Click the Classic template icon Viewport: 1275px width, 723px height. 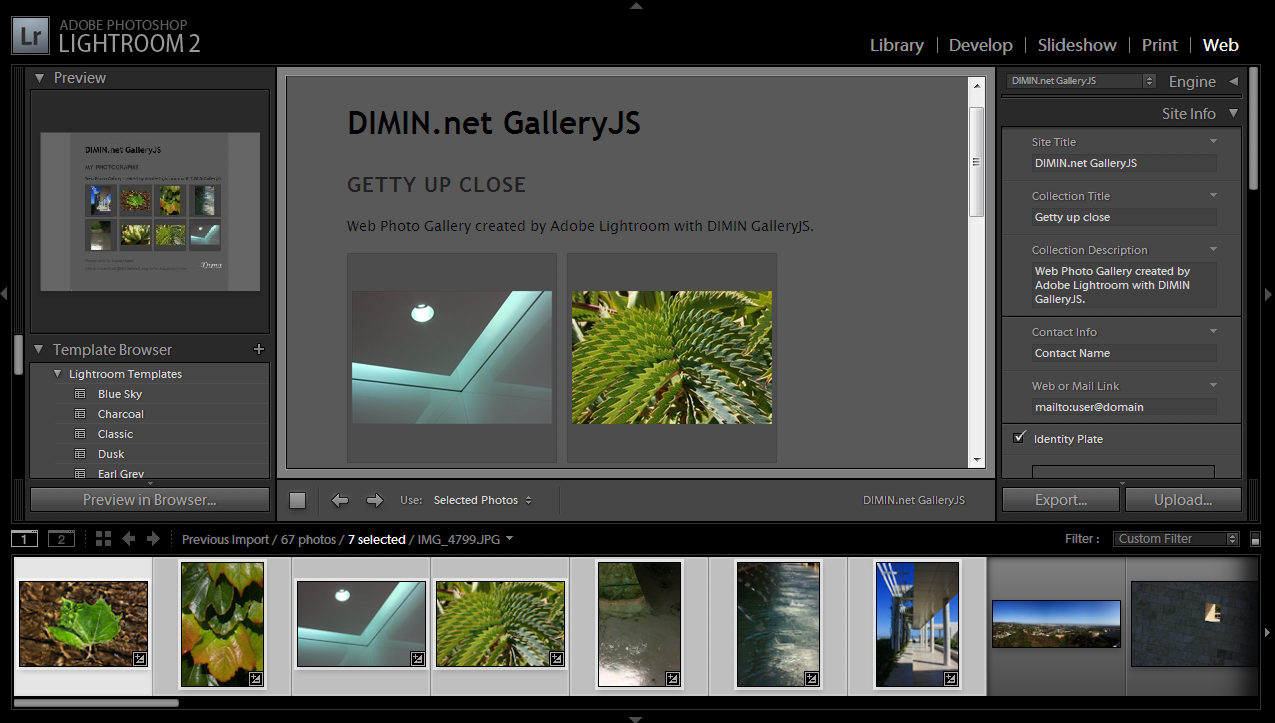[x=81, y=434]
